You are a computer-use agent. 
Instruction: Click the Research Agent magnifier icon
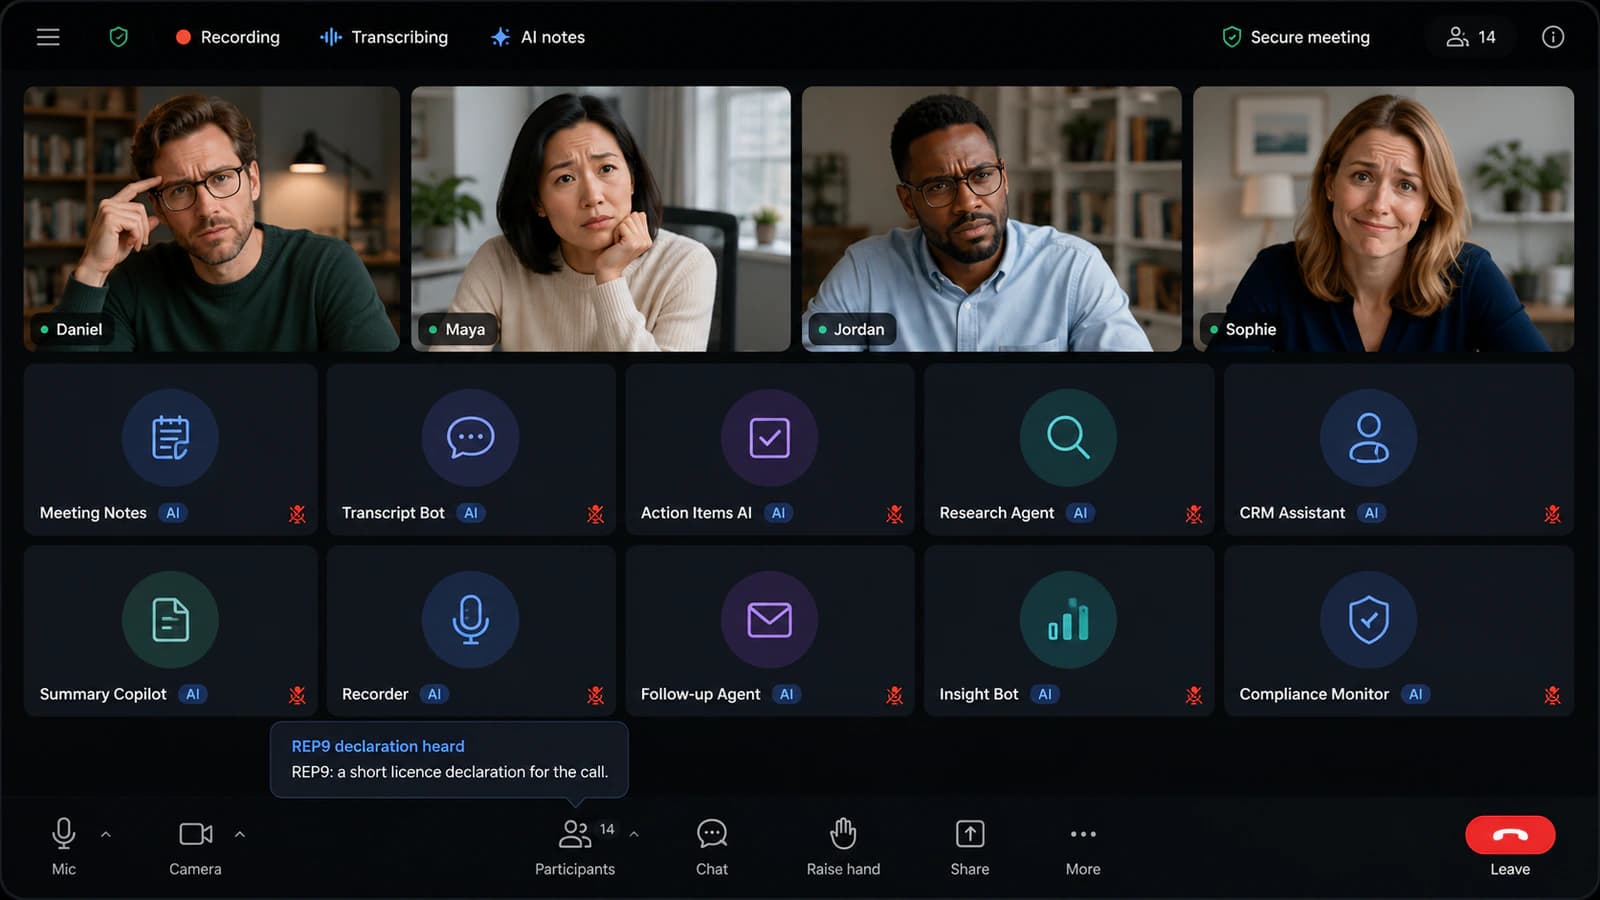click(1068, 438)
